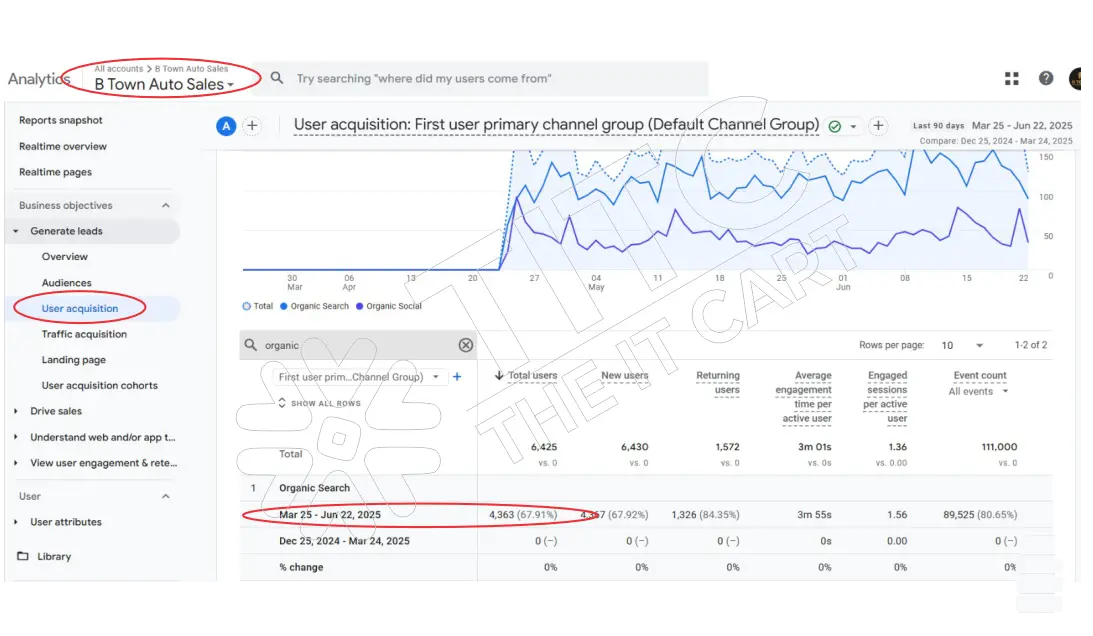Click the Returning users column header
This screenshot has width=1093, height=636.
pyautogui.click(x=718, y=382)
